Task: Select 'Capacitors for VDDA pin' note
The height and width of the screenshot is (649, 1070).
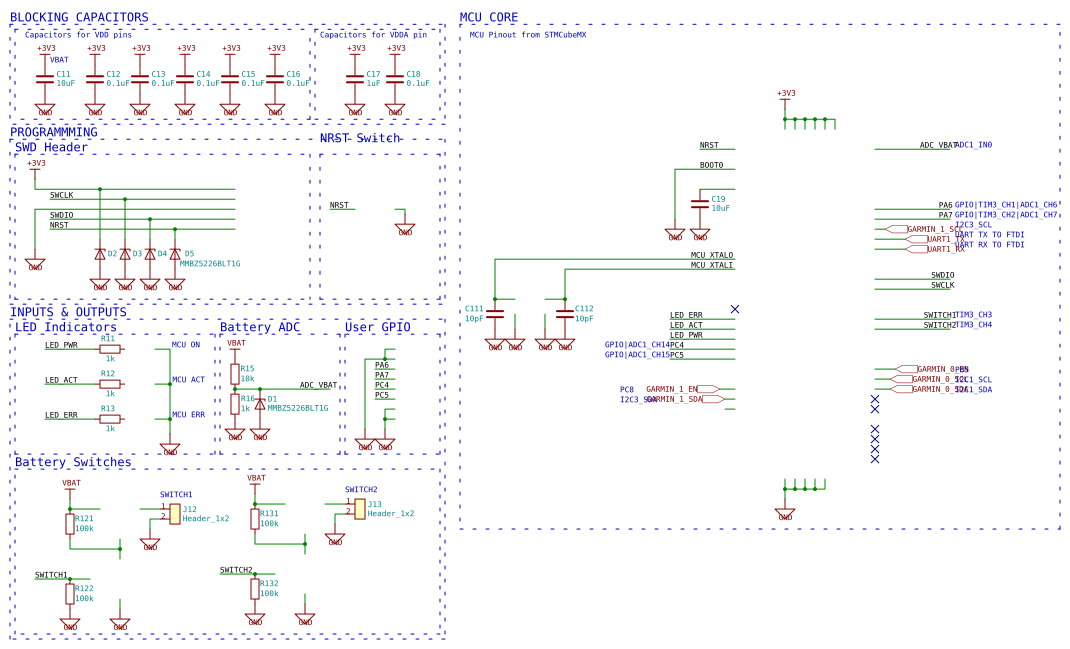Action: pos(373,35)
